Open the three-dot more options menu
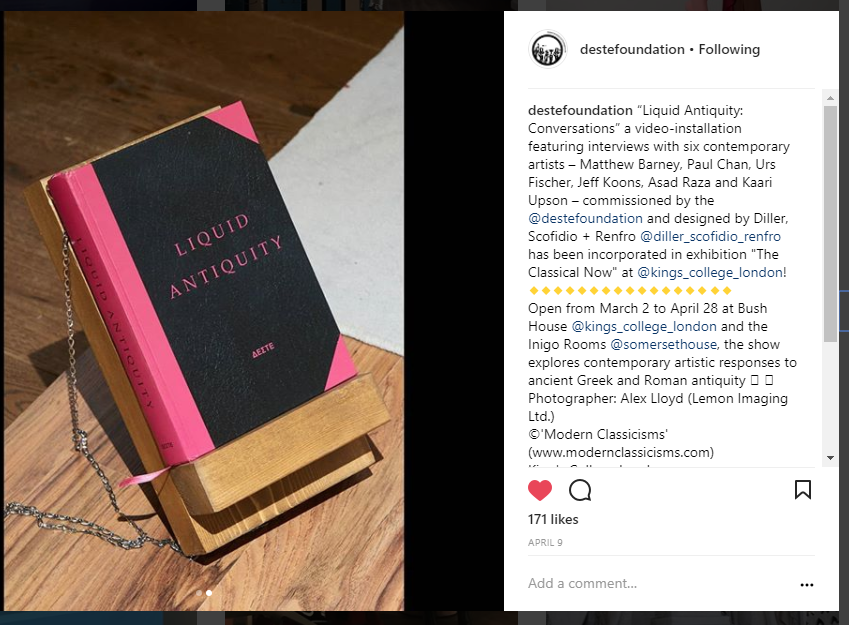The height and width of the screenshot is (625, 849). point(806,585)
